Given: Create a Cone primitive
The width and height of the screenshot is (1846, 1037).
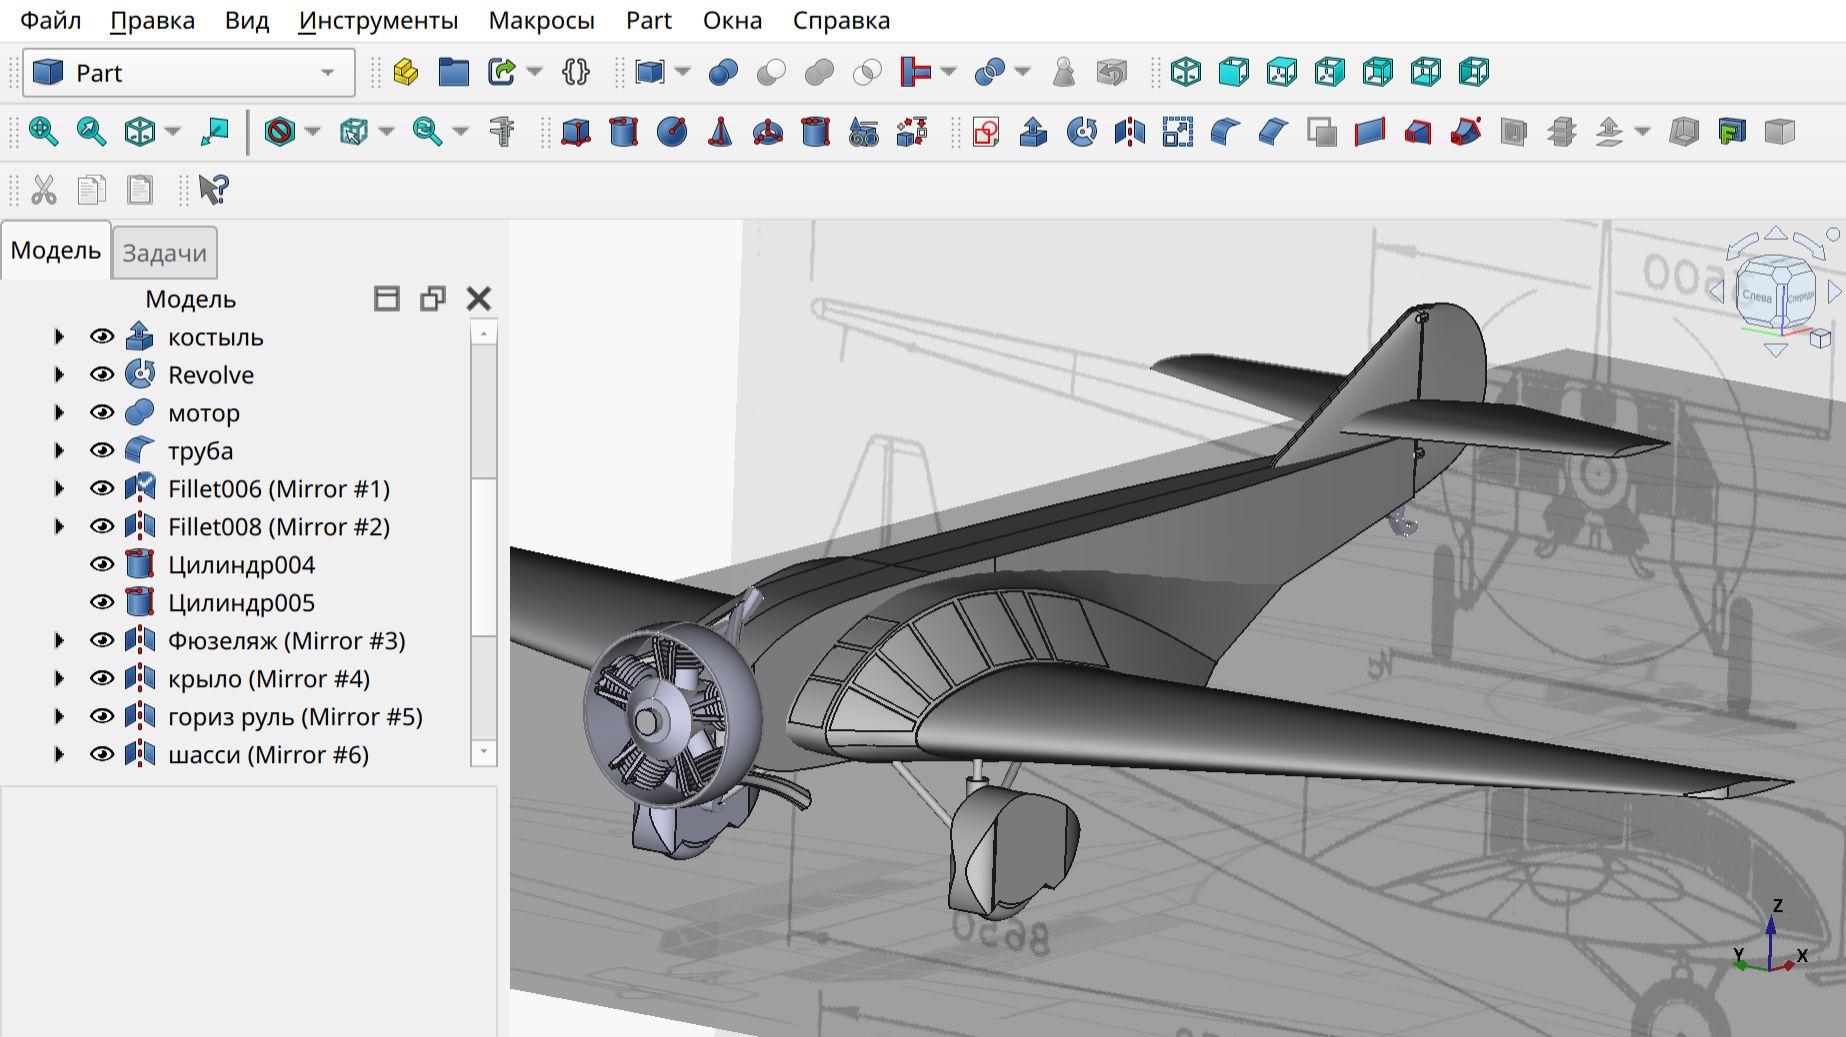Looking at the screenshot, I should (x=720, y=131).
